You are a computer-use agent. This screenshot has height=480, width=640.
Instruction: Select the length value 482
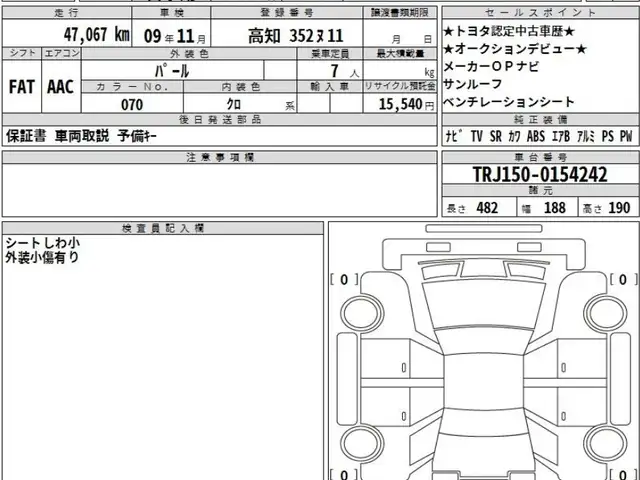pos(487,208)
